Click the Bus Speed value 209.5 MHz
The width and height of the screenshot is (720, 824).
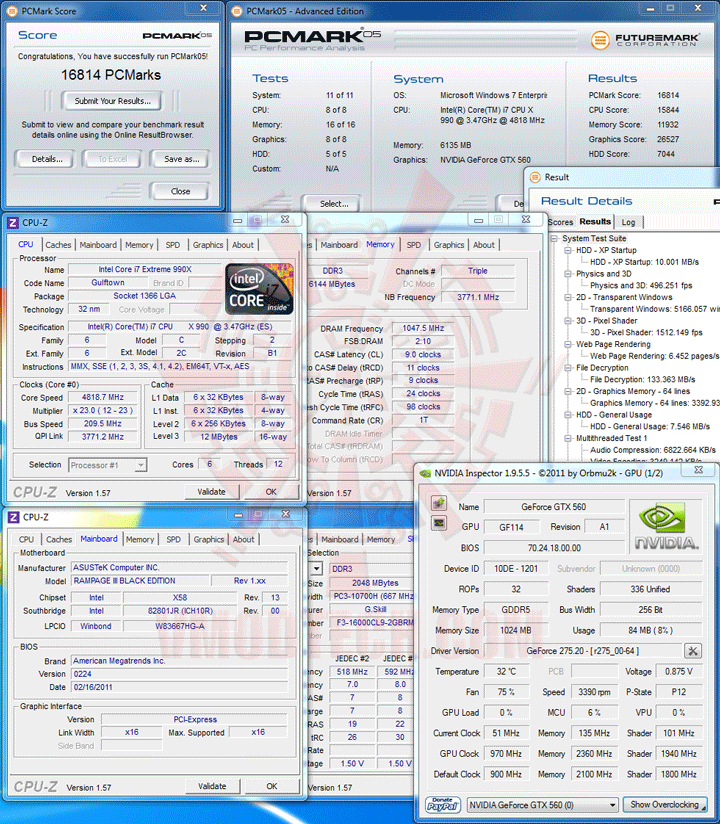(x=103, y=424)
